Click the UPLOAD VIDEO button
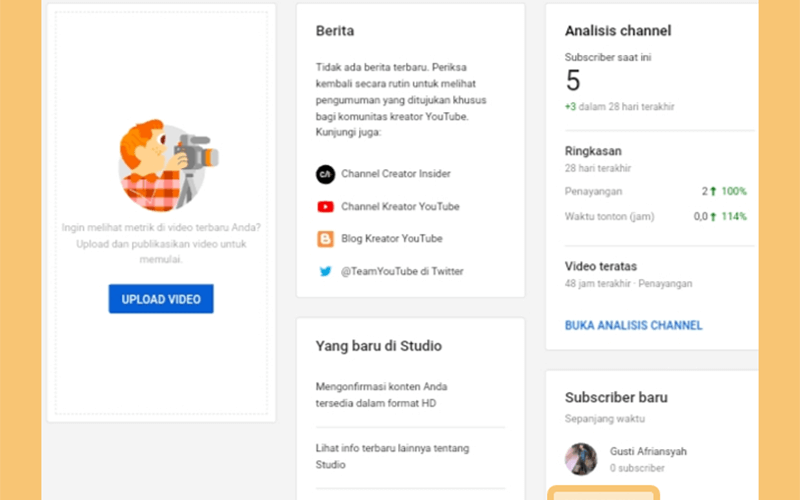 (x=161, y=299)
